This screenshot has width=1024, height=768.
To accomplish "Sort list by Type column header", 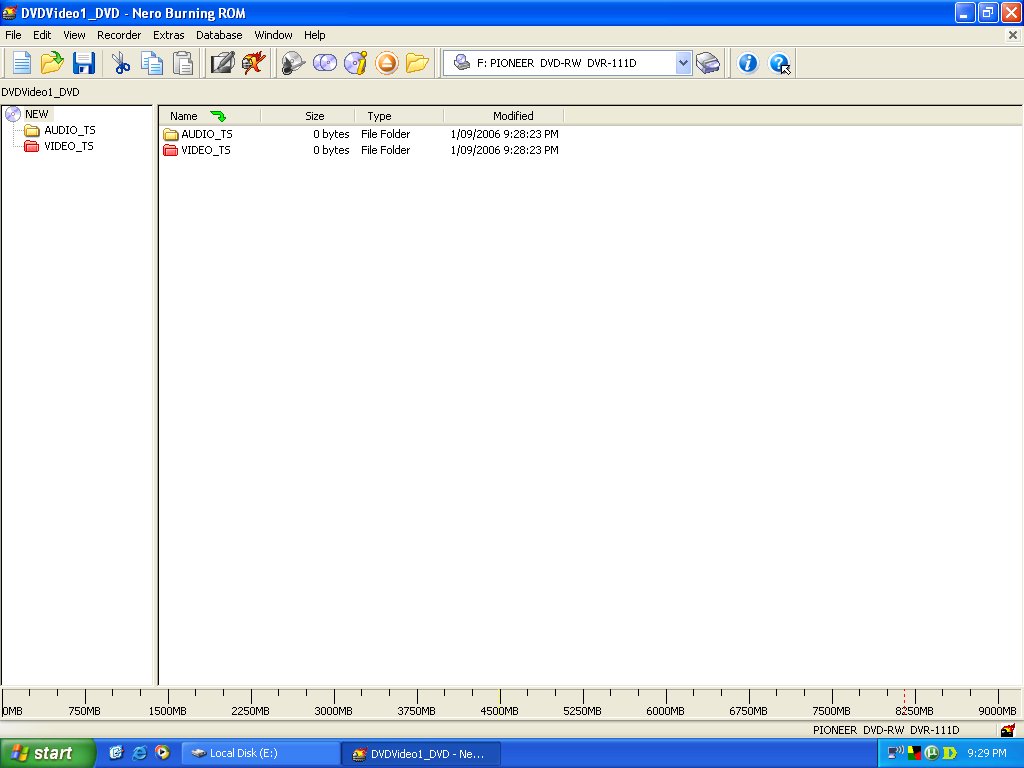I will coord(399,116).
